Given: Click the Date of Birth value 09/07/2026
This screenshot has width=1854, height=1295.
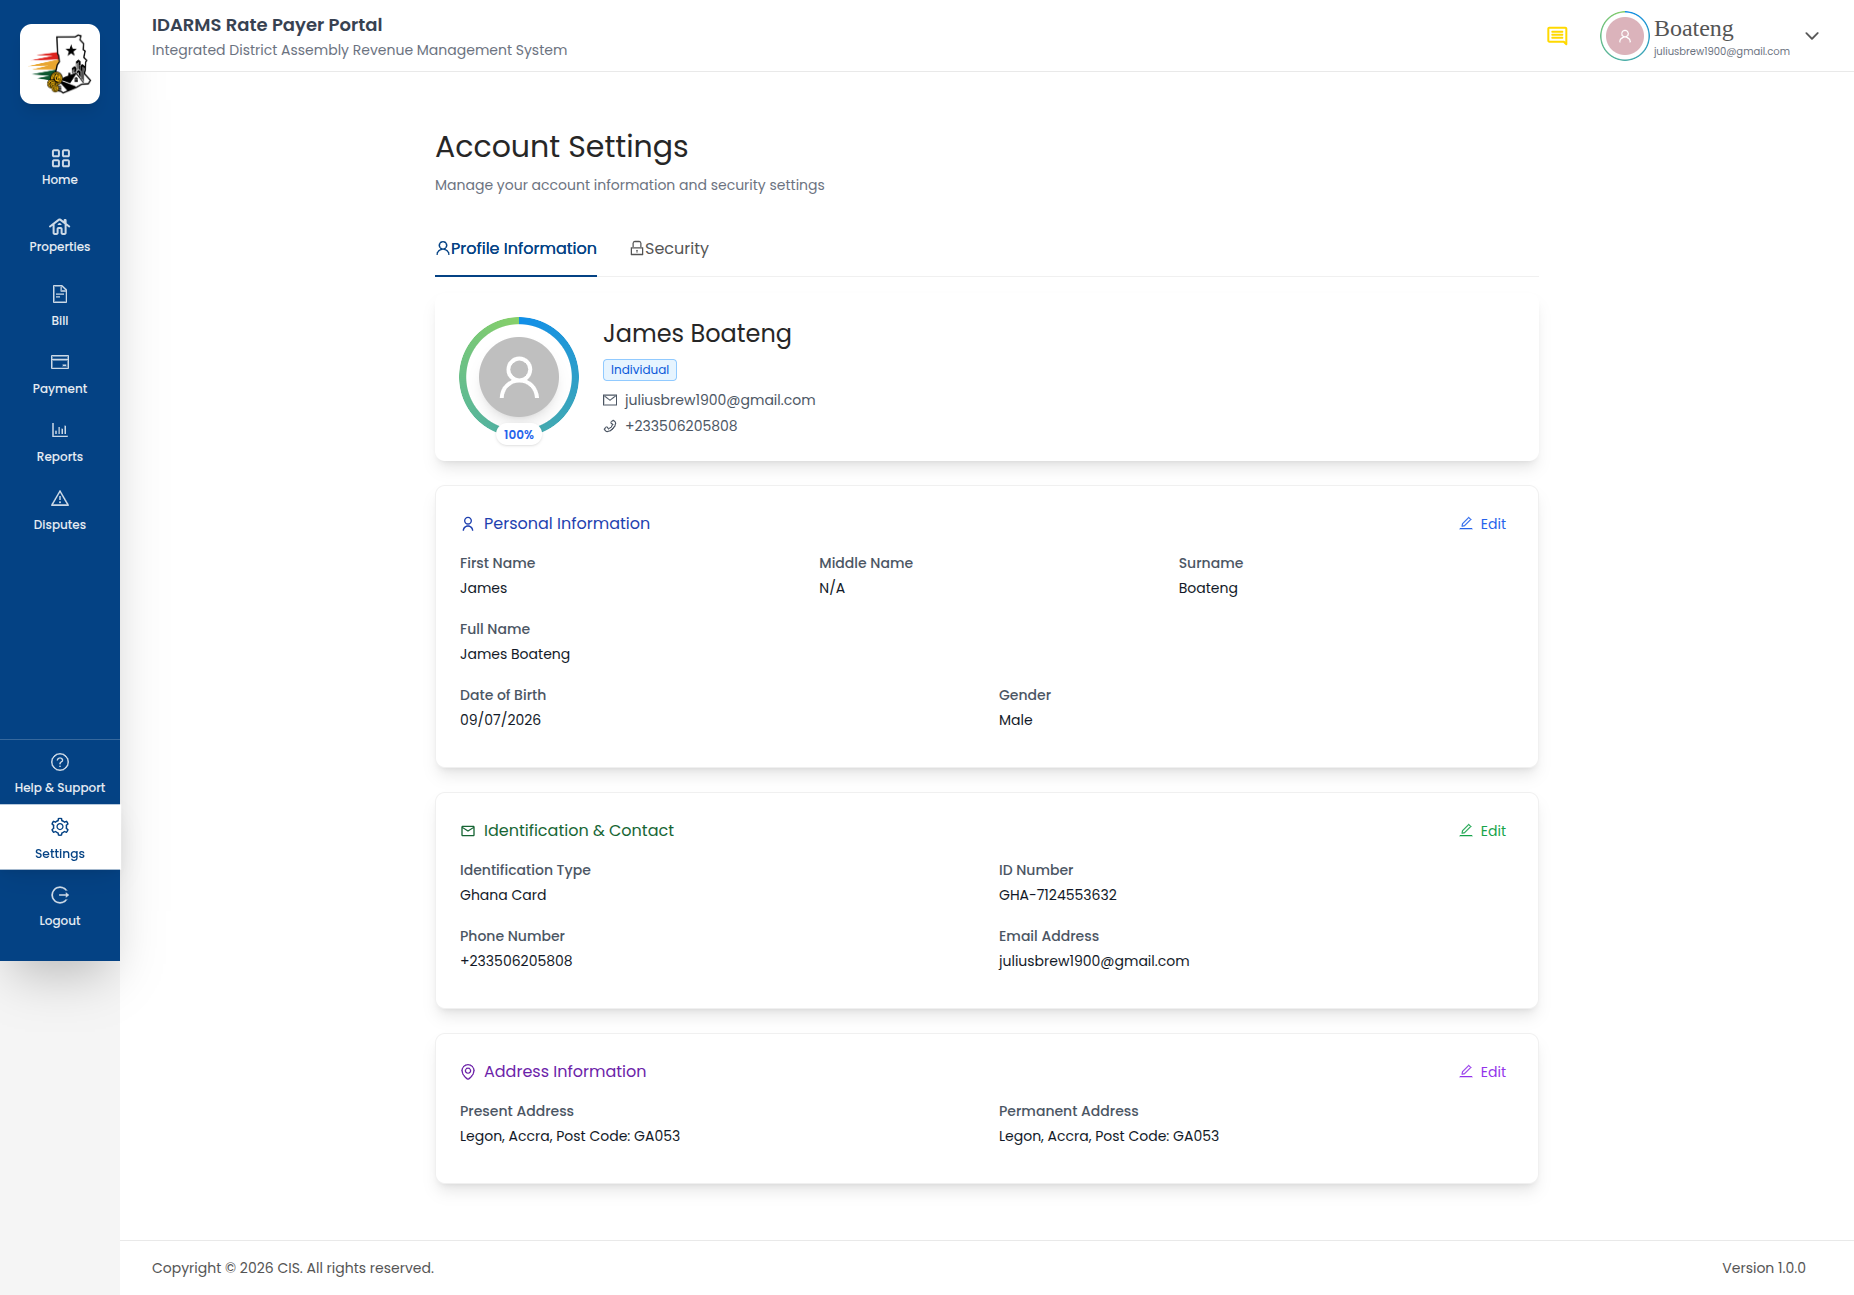Looking at the screenshot, I should 500,720.
